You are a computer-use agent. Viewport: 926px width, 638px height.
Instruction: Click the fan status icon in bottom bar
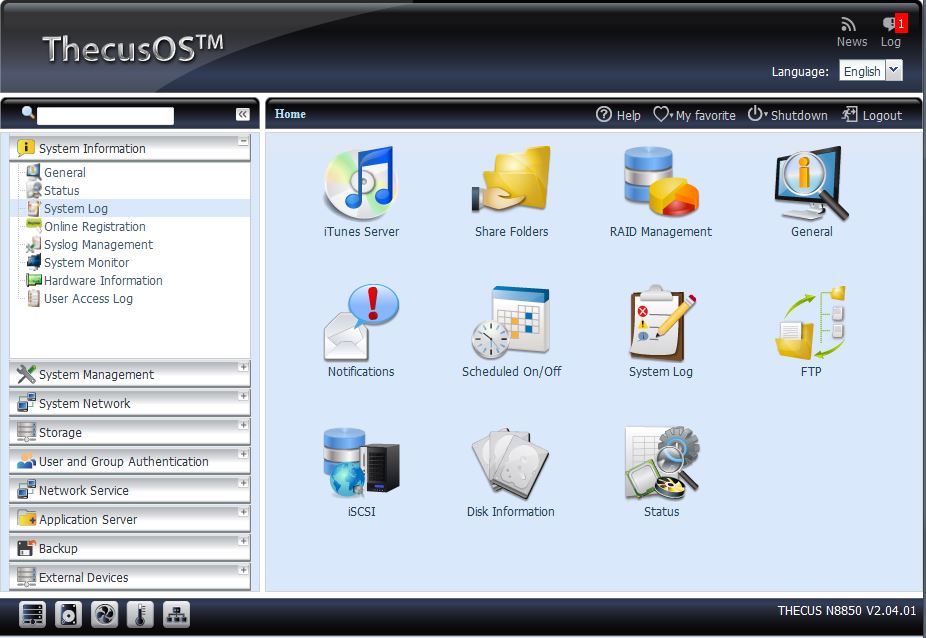[x=105, y=614]
